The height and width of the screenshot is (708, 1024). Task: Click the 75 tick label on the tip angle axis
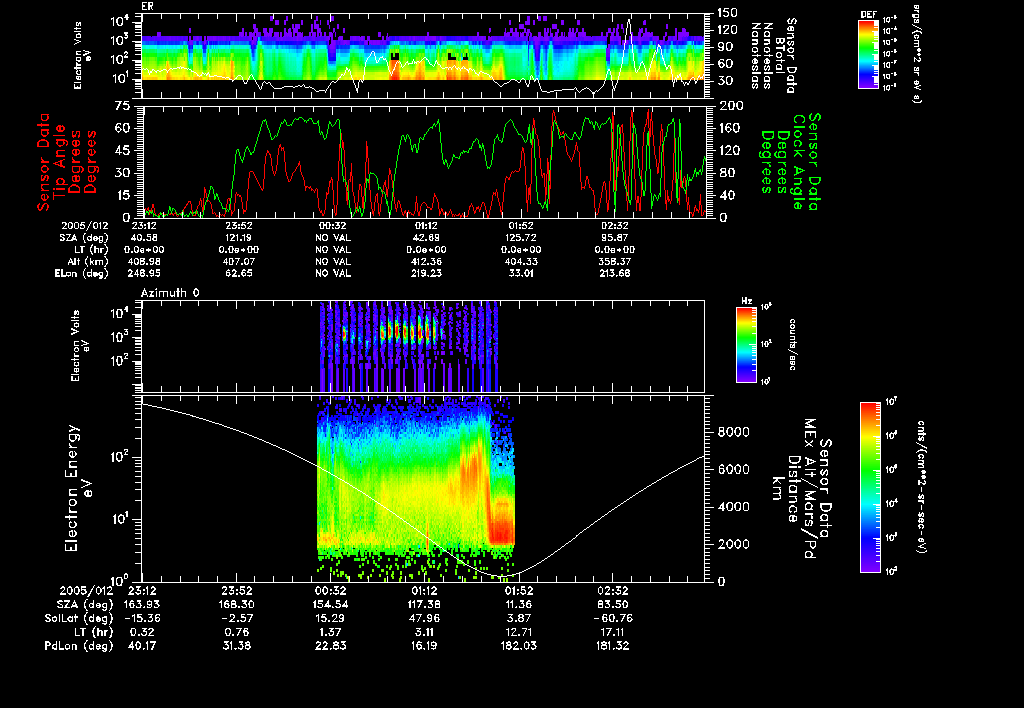[123, 106]
